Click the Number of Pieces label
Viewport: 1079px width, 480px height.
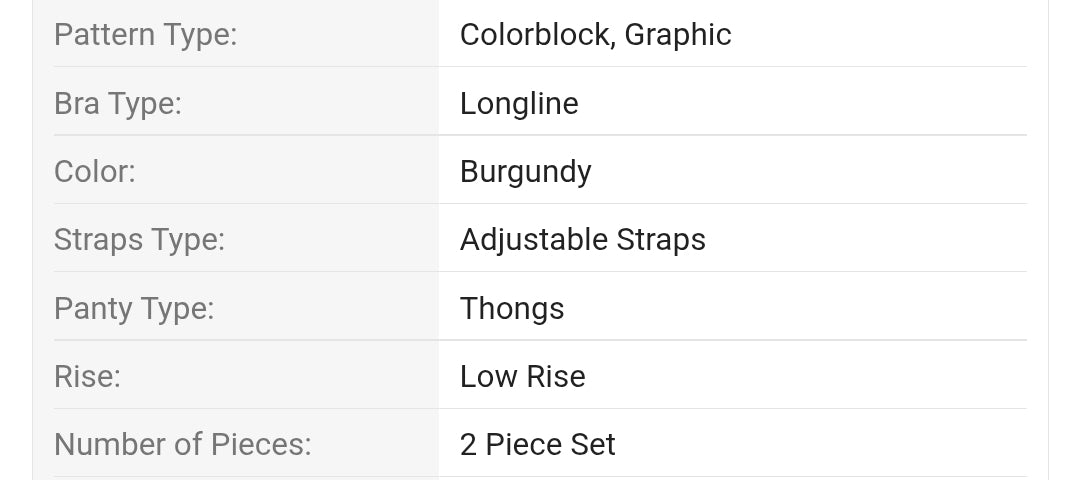(x=182, y=444)
